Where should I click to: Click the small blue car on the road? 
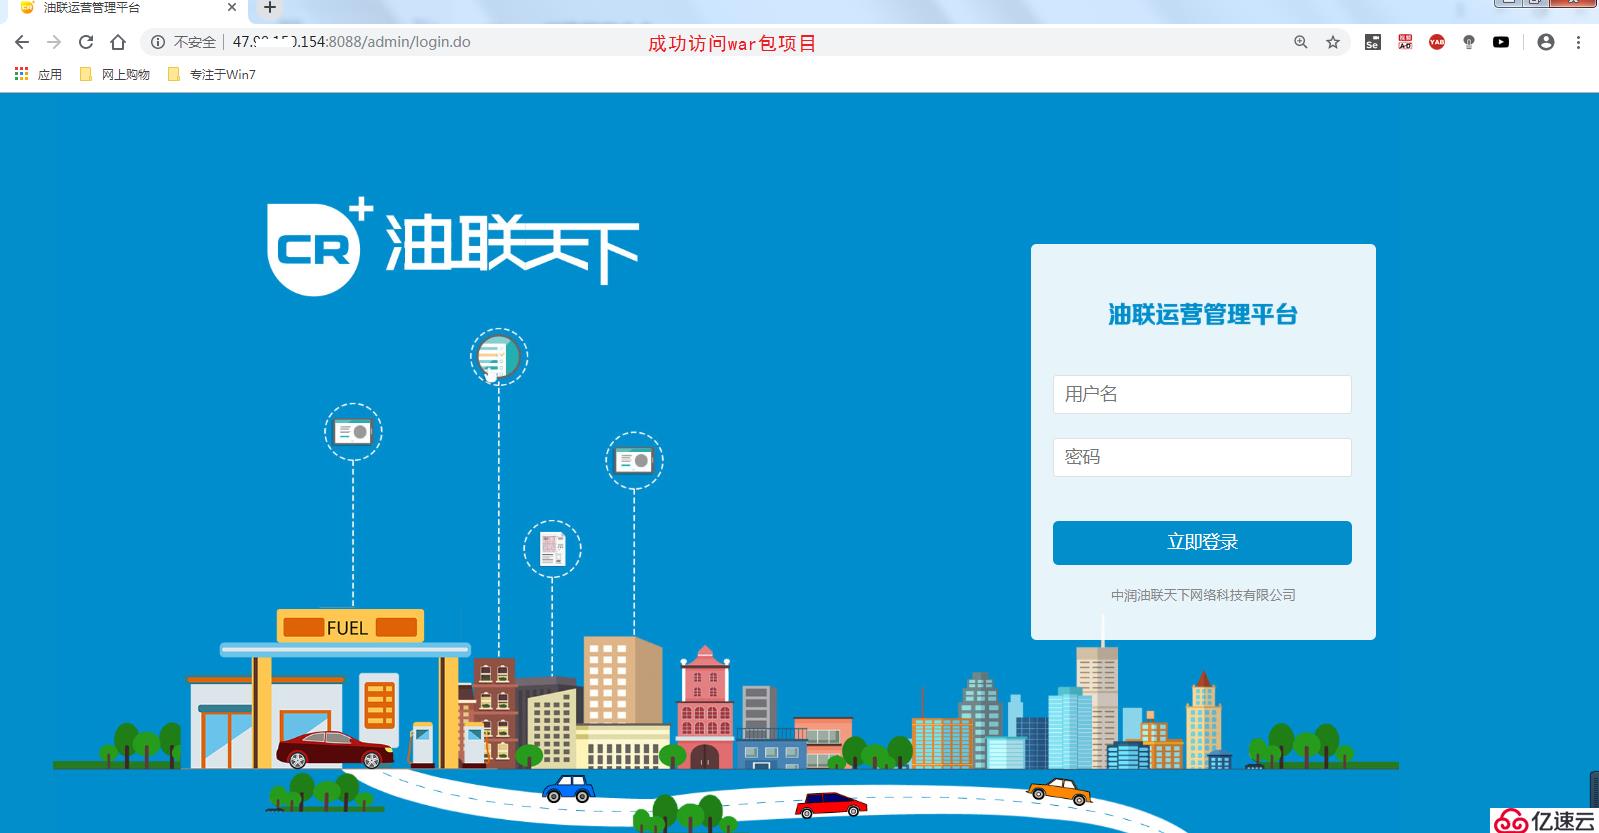click(x=568, y=789)
